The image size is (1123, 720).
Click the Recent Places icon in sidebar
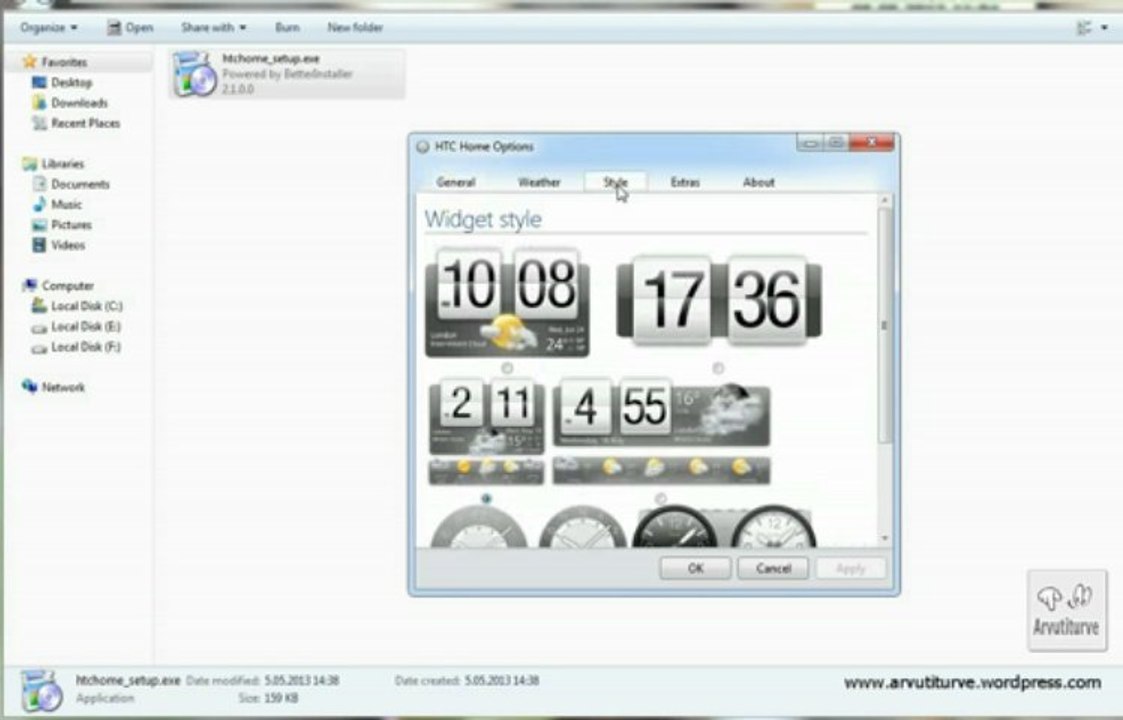[x=39, y=123]
